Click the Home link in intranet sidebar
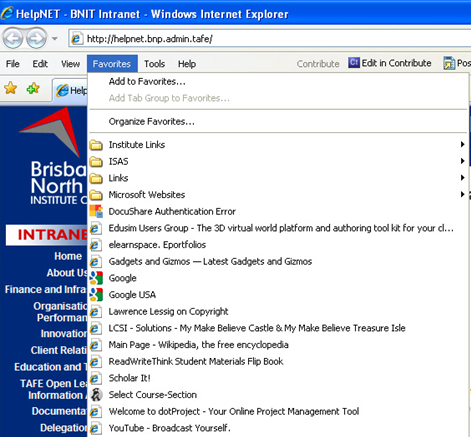 (68, 256)
